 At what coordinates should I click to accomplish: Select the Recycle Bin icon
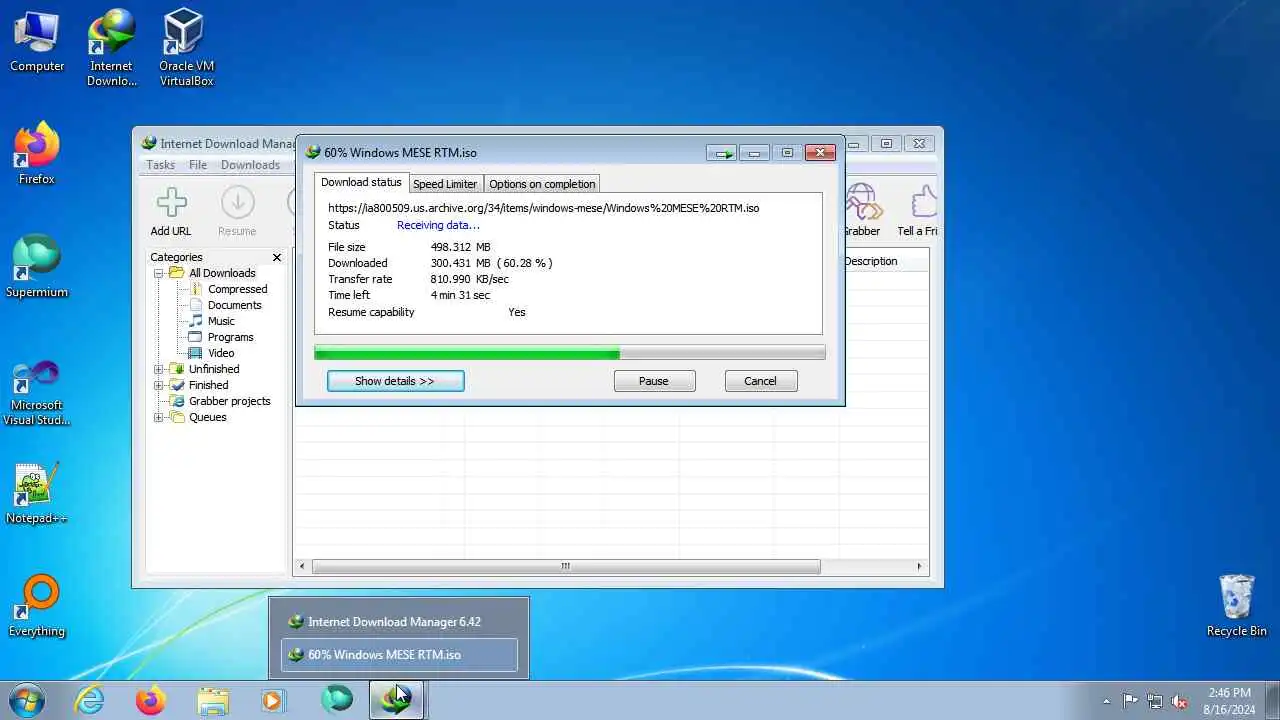pos(1237,606)
